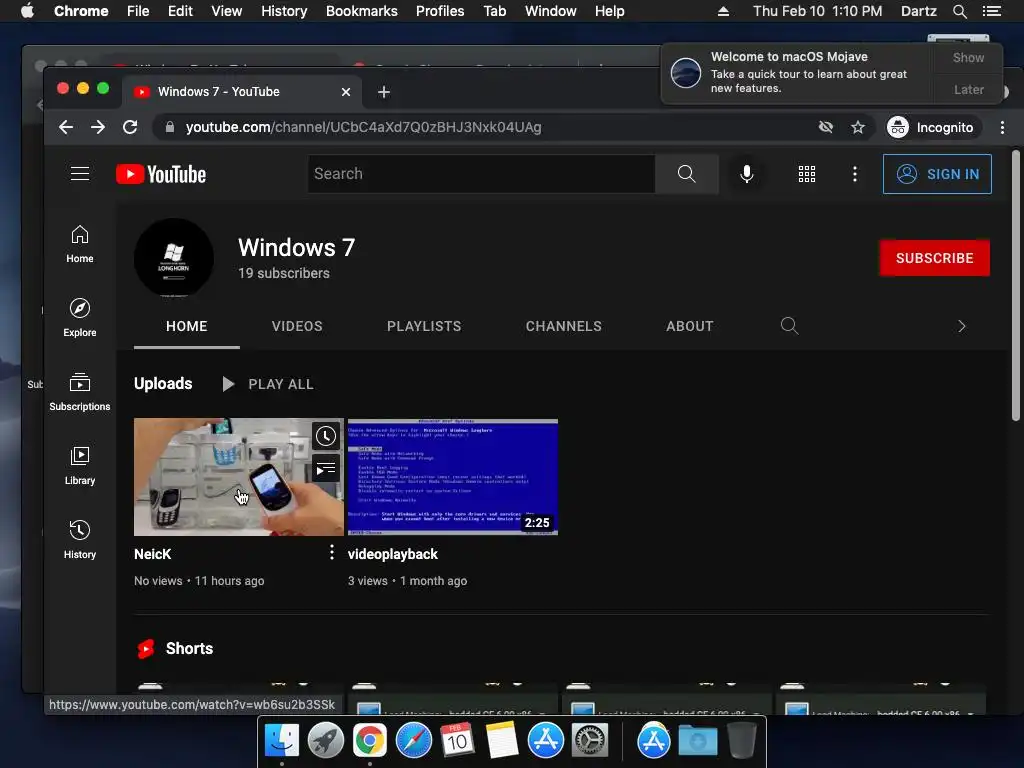The height and width of the screenshot is (768, 1024).
Task: Close the Windows 7 - YouTube tab
Action: click(346, 92)
